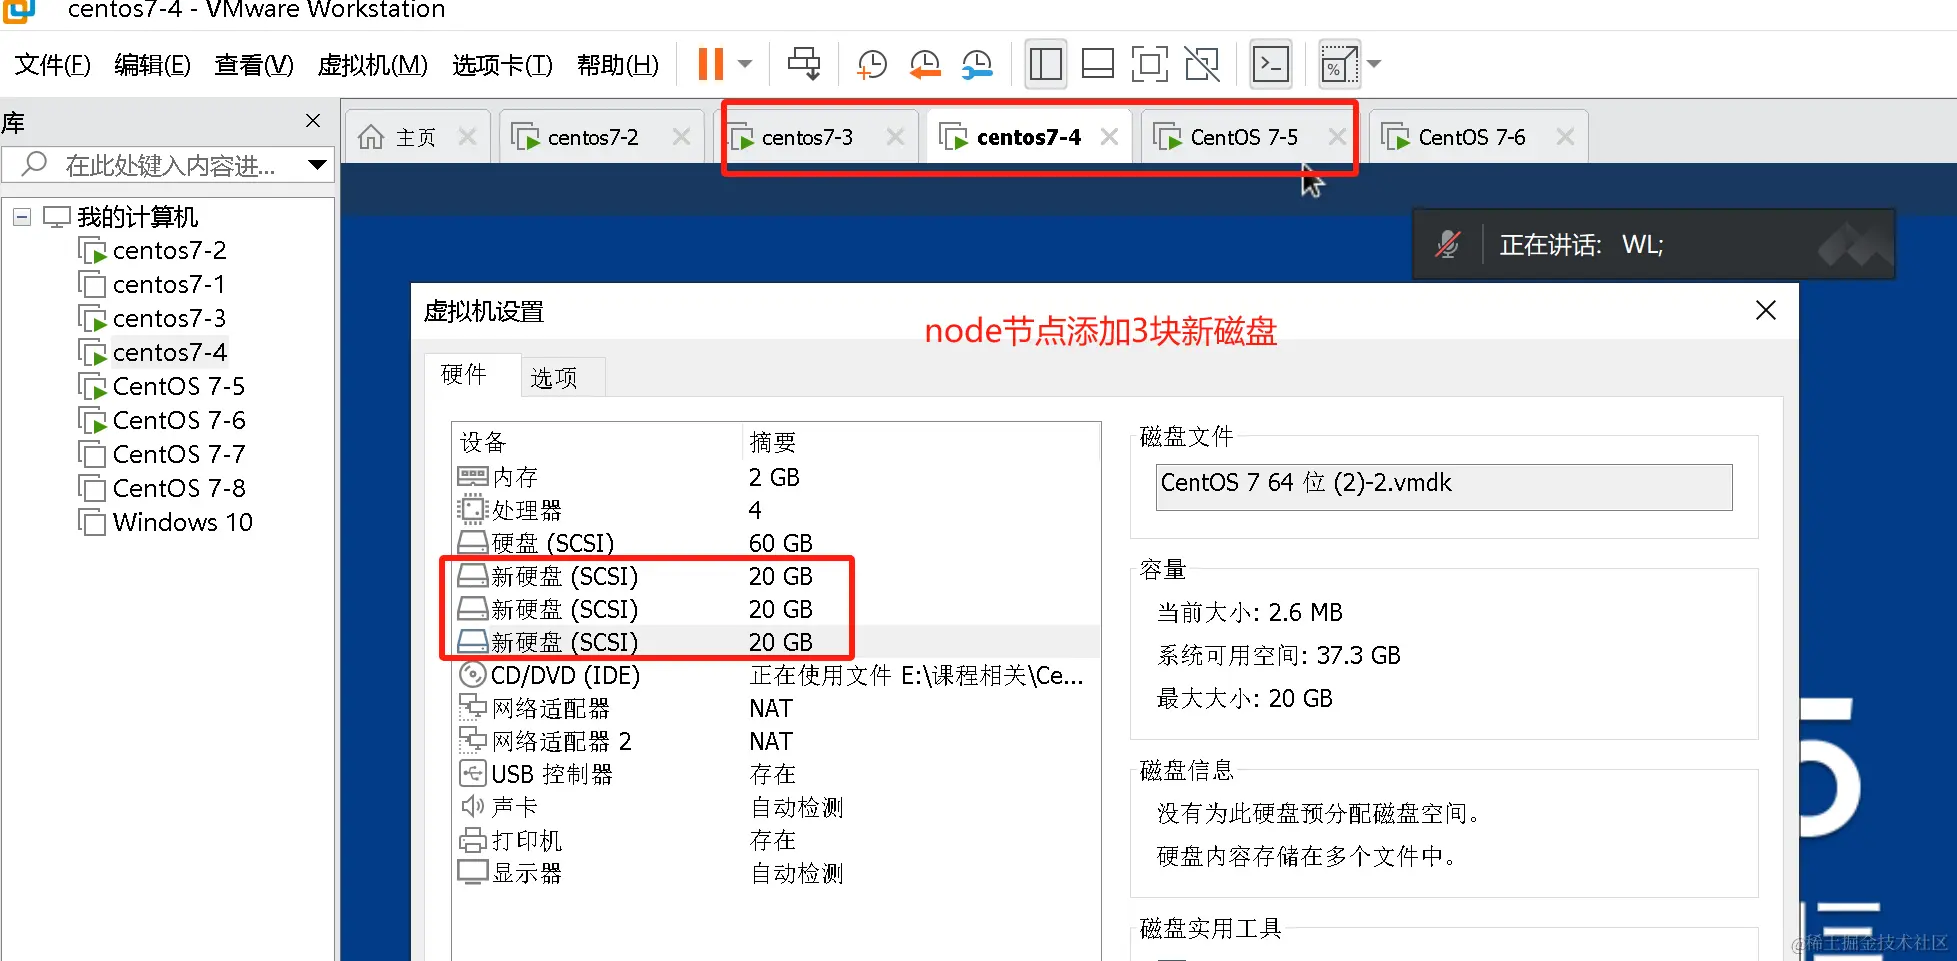Click the 摘要 column header
Viewport: 1957px width, 961px height.
pos(920,442)
